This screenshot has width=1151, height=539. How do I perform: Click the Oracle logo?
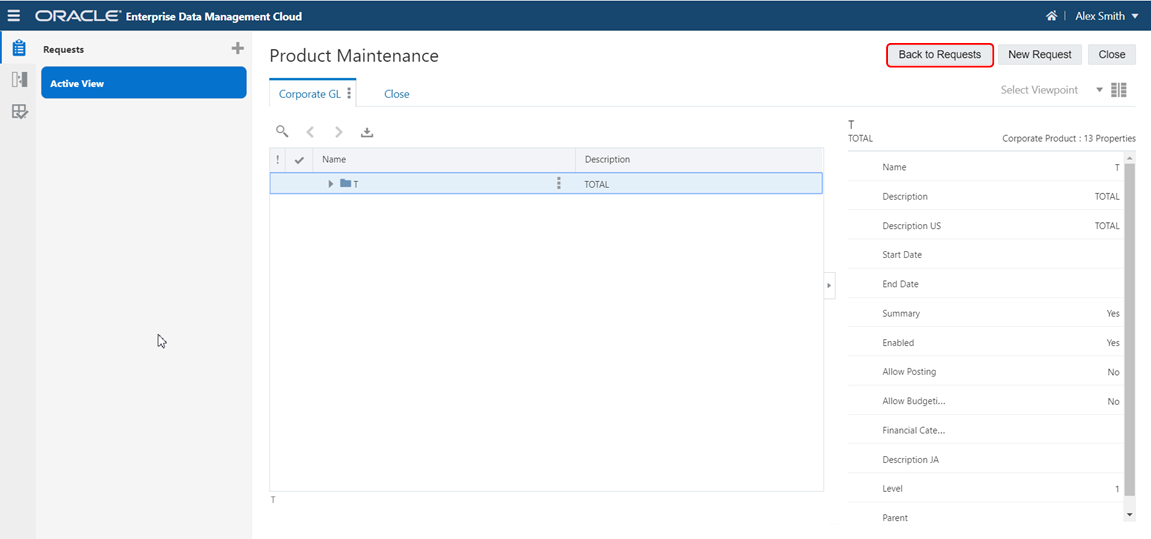78,15
